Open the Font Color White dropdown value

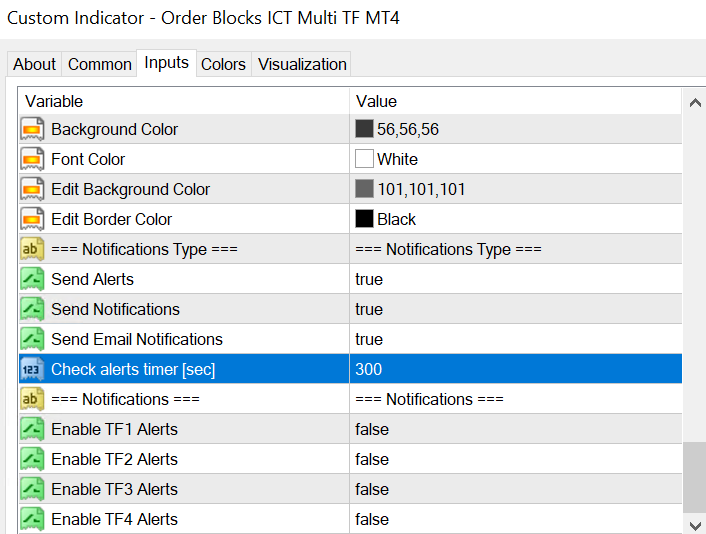[397, 159]
